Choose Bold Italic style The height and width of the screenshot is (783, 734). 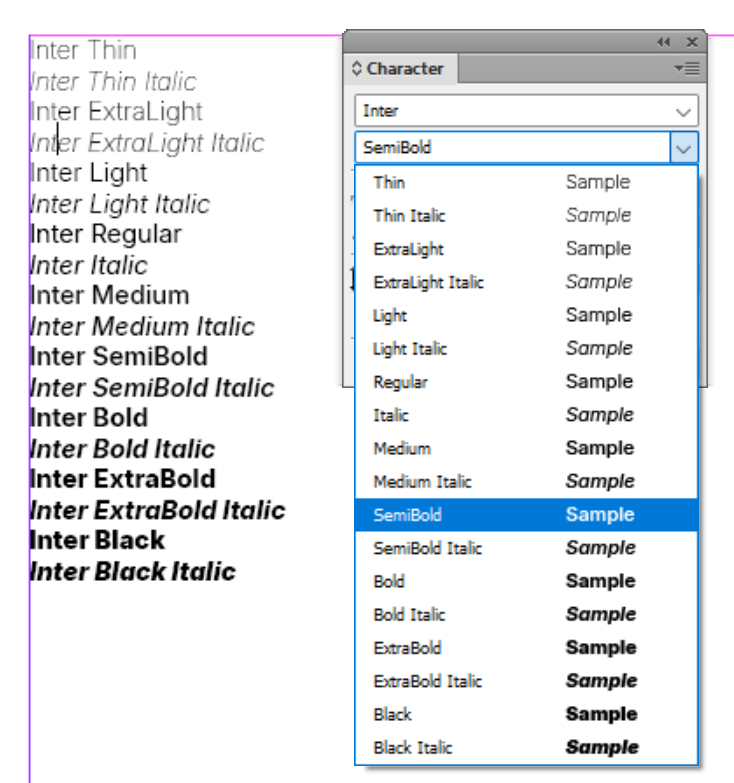(526, 615)
